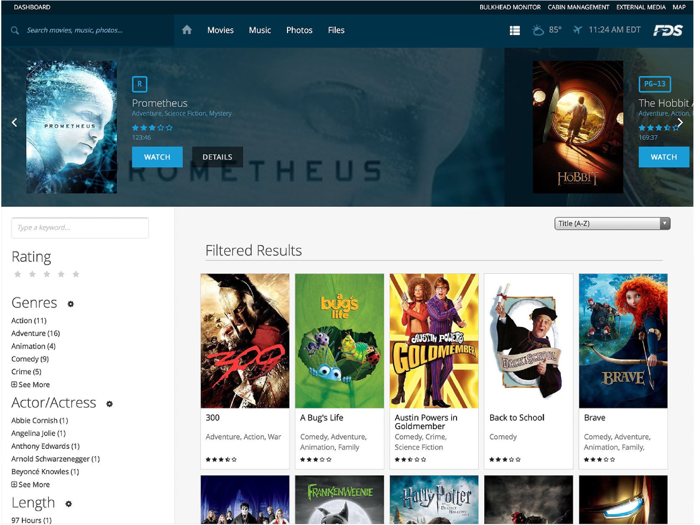Open A Bug's Life poster
This screenshot has width=700, height=525.
tap(340, 341)
